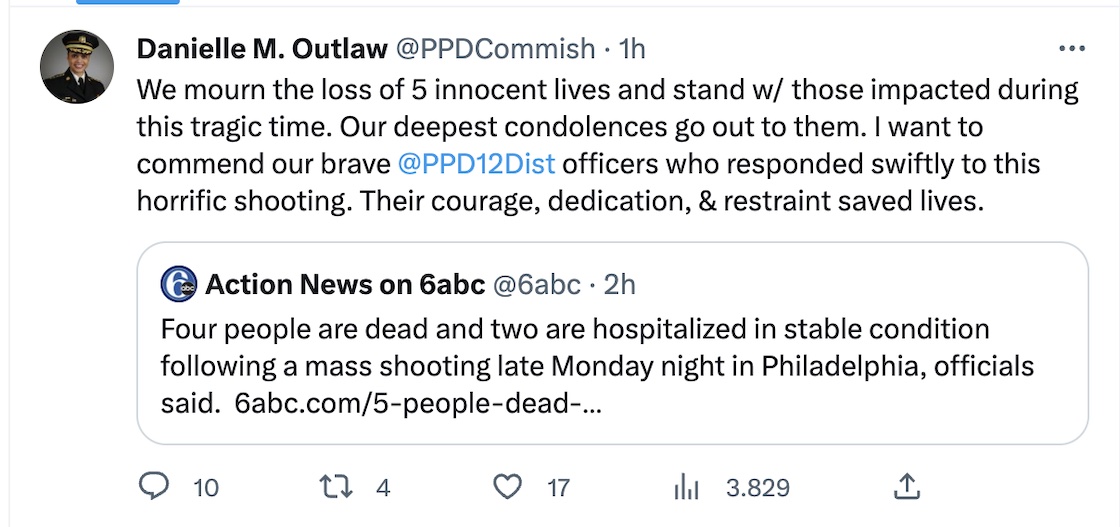Click the 6abc logo avatar
This screenshot has height=527, width=1120.
(178, 285)
